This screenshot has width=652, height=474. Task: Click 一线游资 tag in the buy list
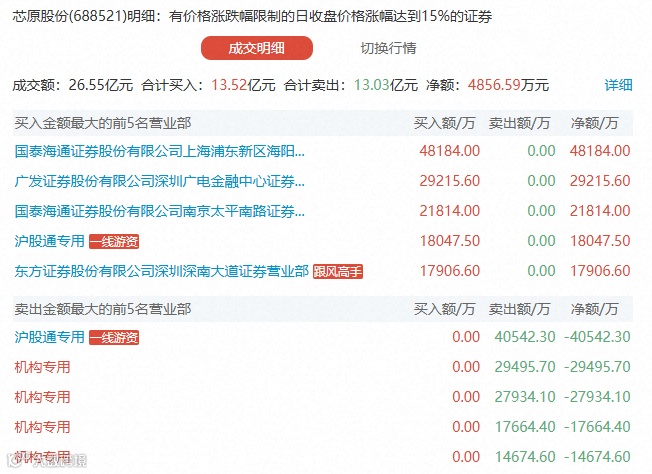pos(114,242)
